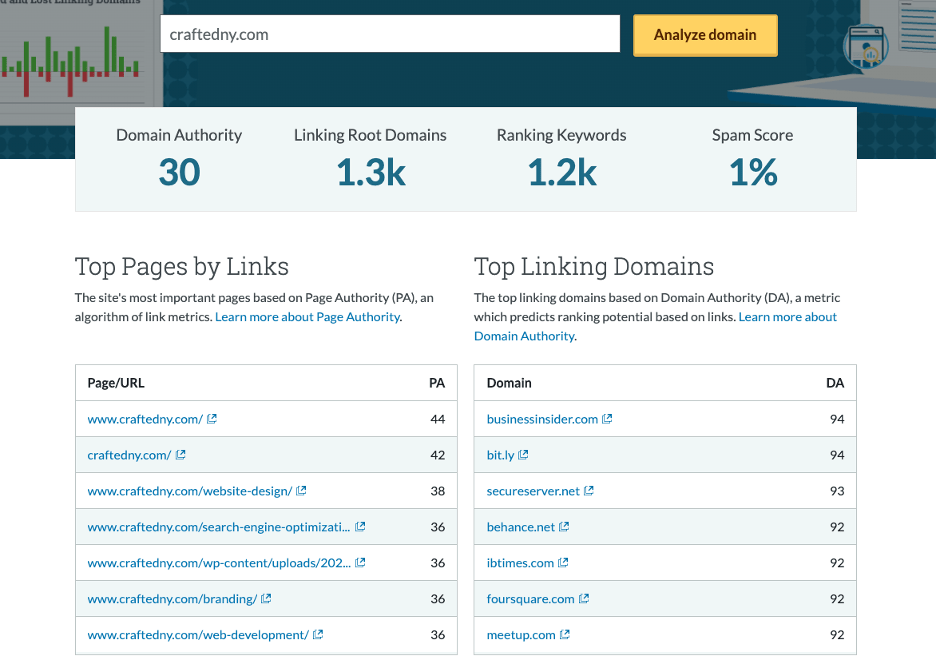Click external link icon beside secureserver.net

(589, 491)
